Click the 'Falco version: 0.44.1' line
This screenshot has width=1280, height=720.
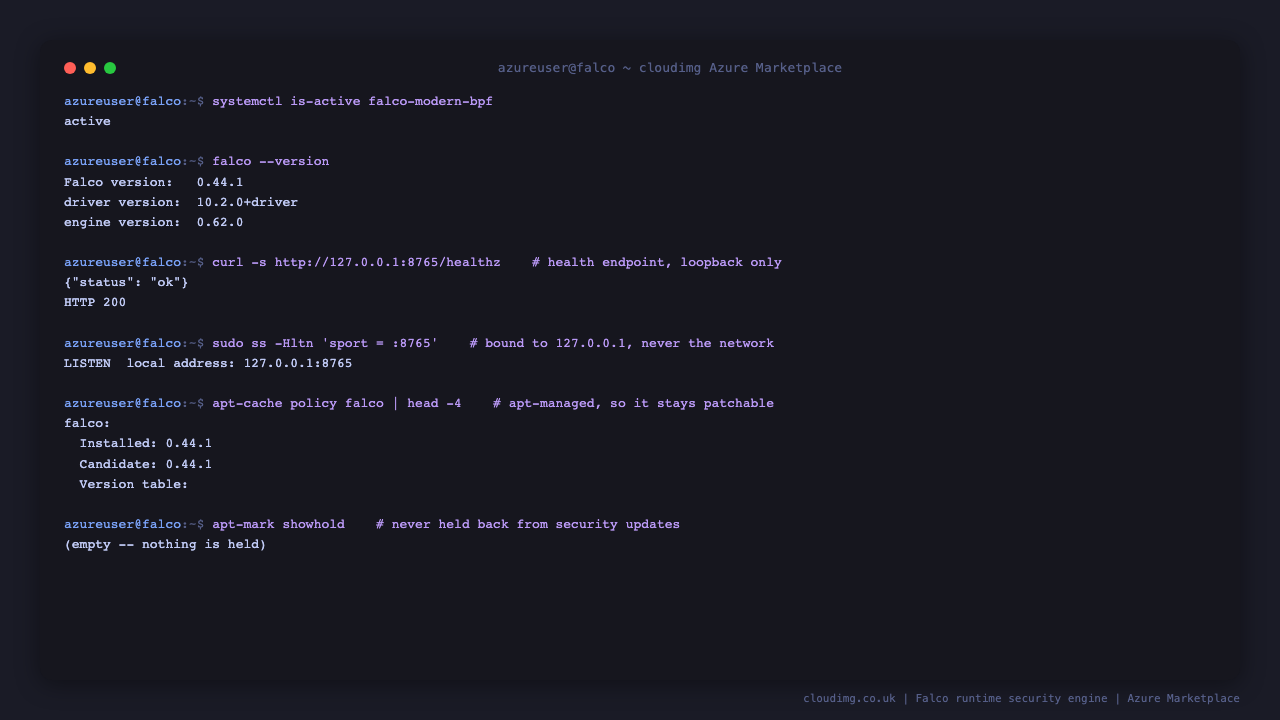point(154,182)
